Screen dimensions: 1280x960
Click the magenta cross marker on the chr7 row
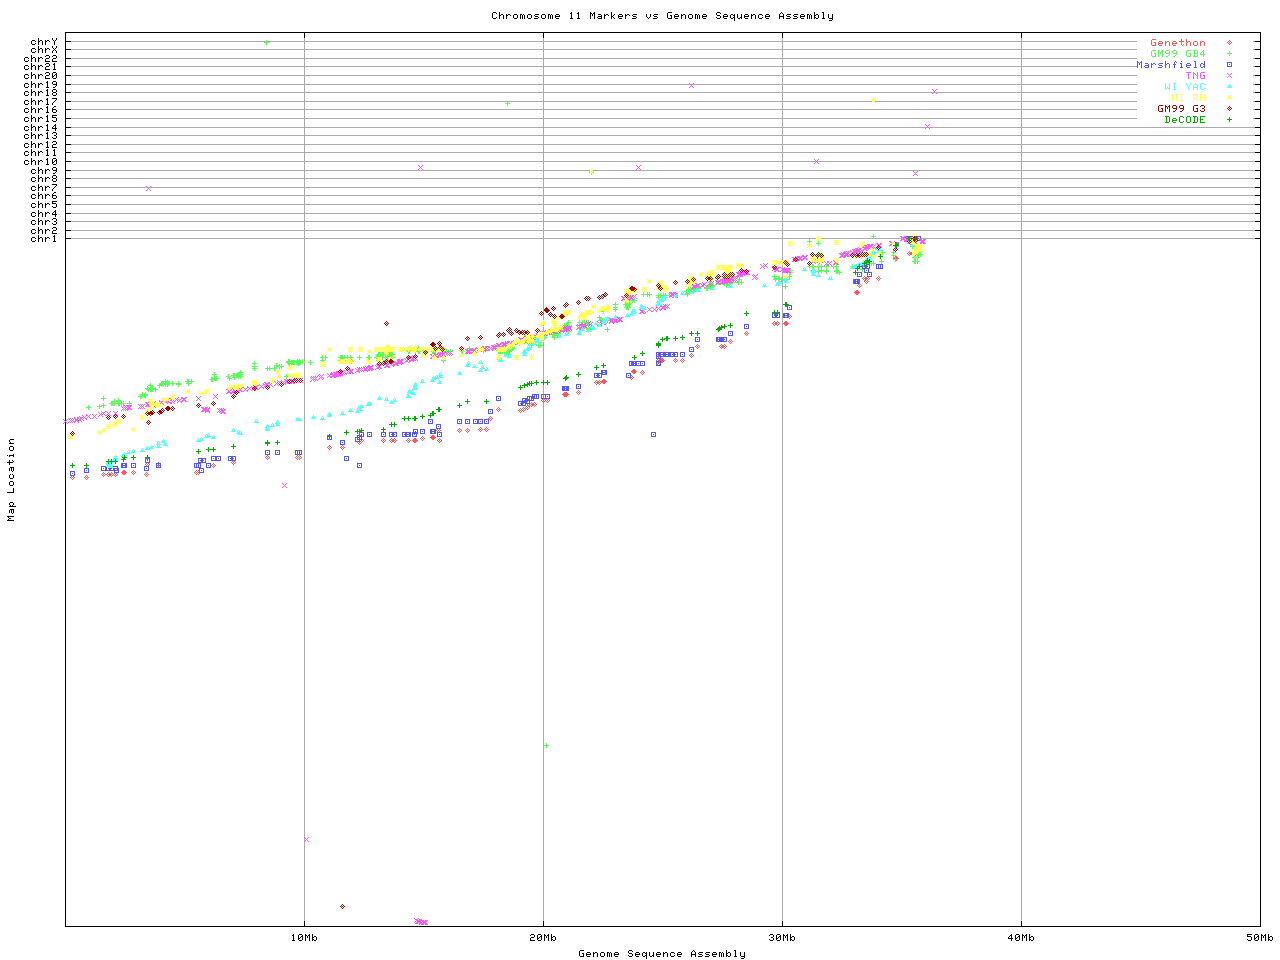click(x=148, y=188)
